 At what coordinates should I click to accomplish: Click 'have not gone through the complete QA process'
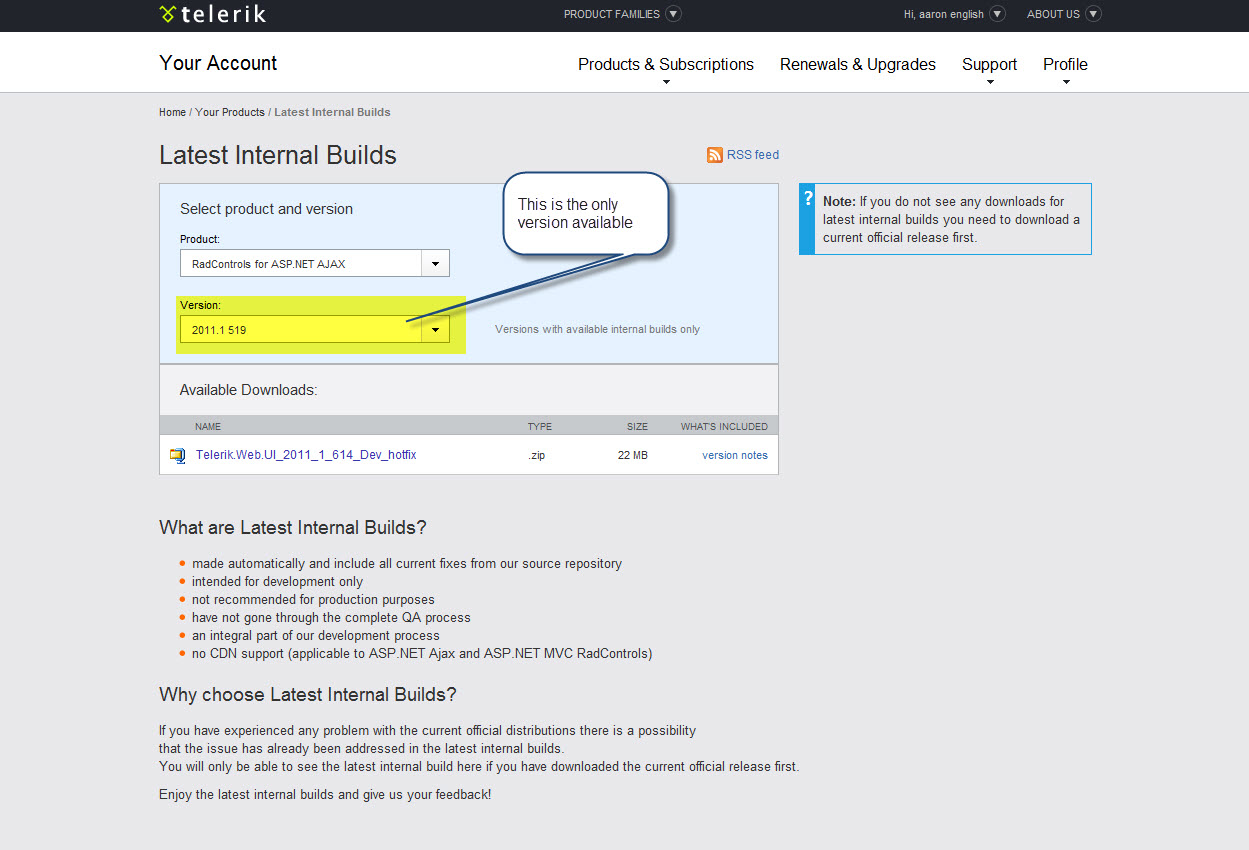click(331, 617)
